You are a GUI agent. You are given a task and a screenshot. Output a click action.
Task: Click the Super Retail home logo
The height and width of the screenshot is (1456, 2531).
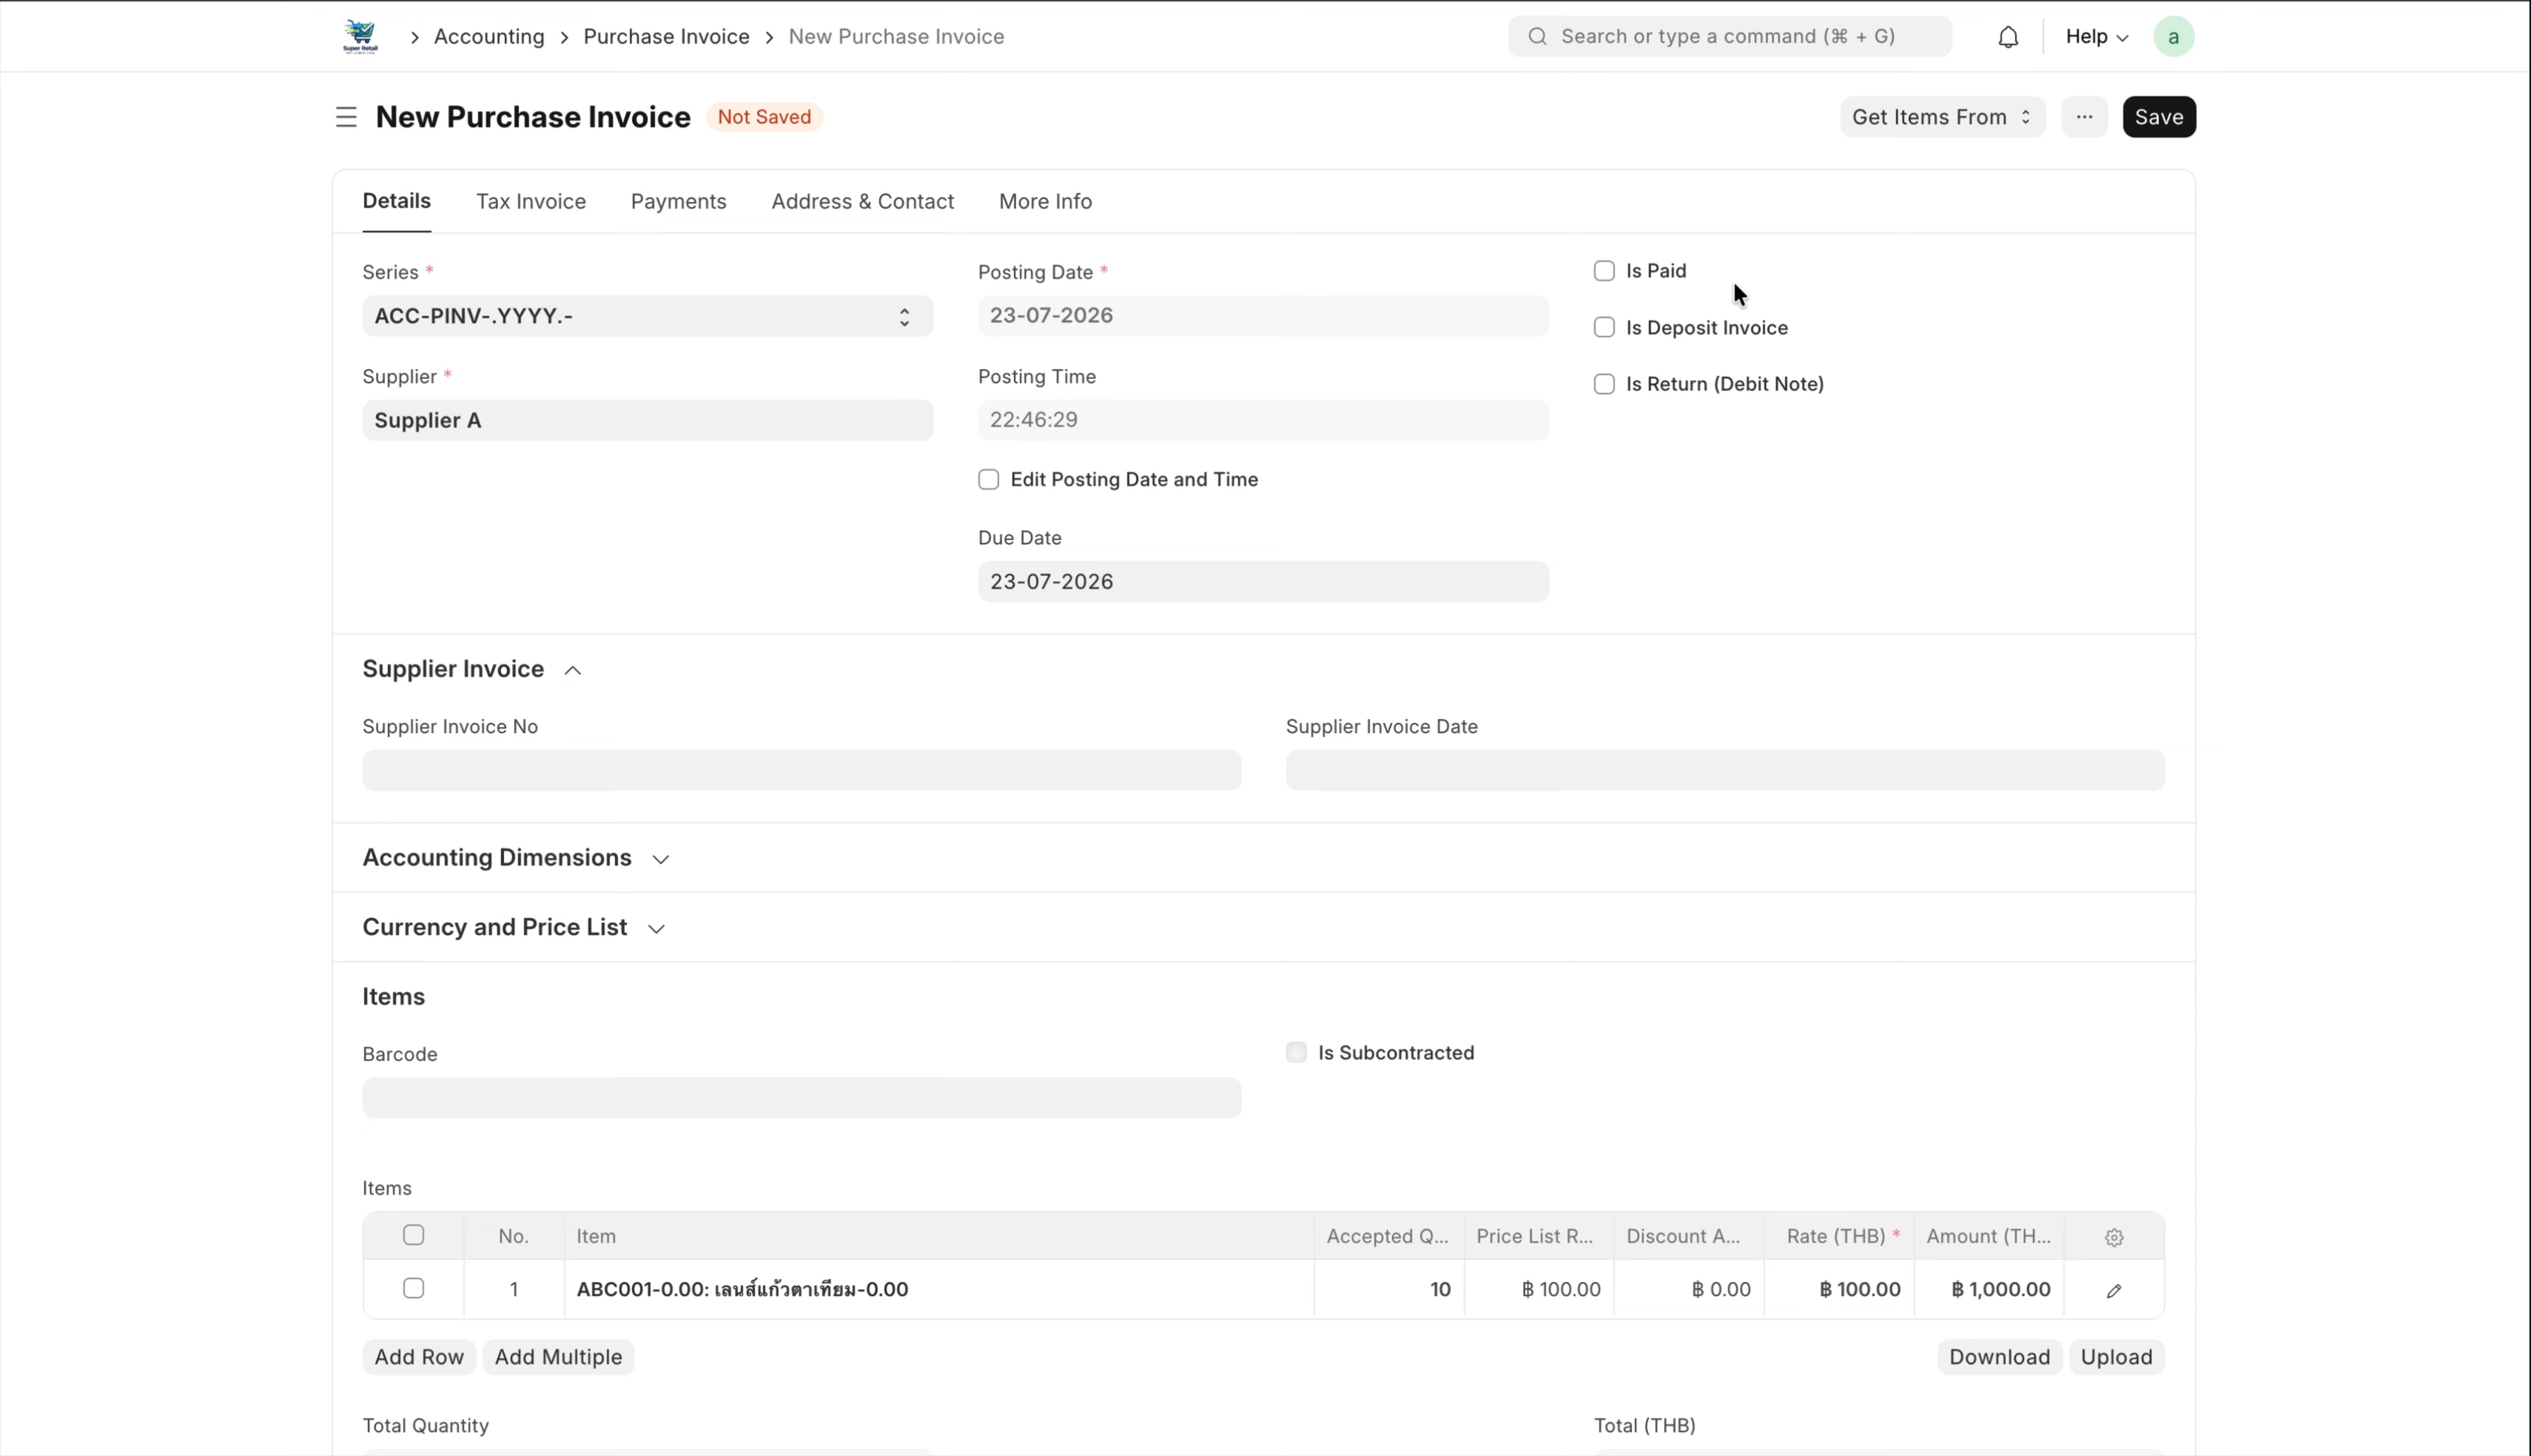tap(360, 37)
